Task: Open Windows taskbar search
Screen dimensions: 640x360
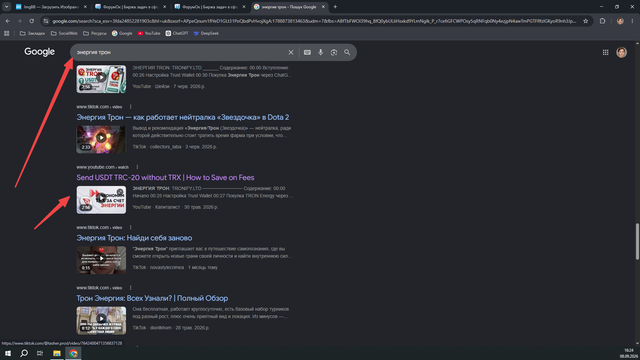Action: point(24,353)
